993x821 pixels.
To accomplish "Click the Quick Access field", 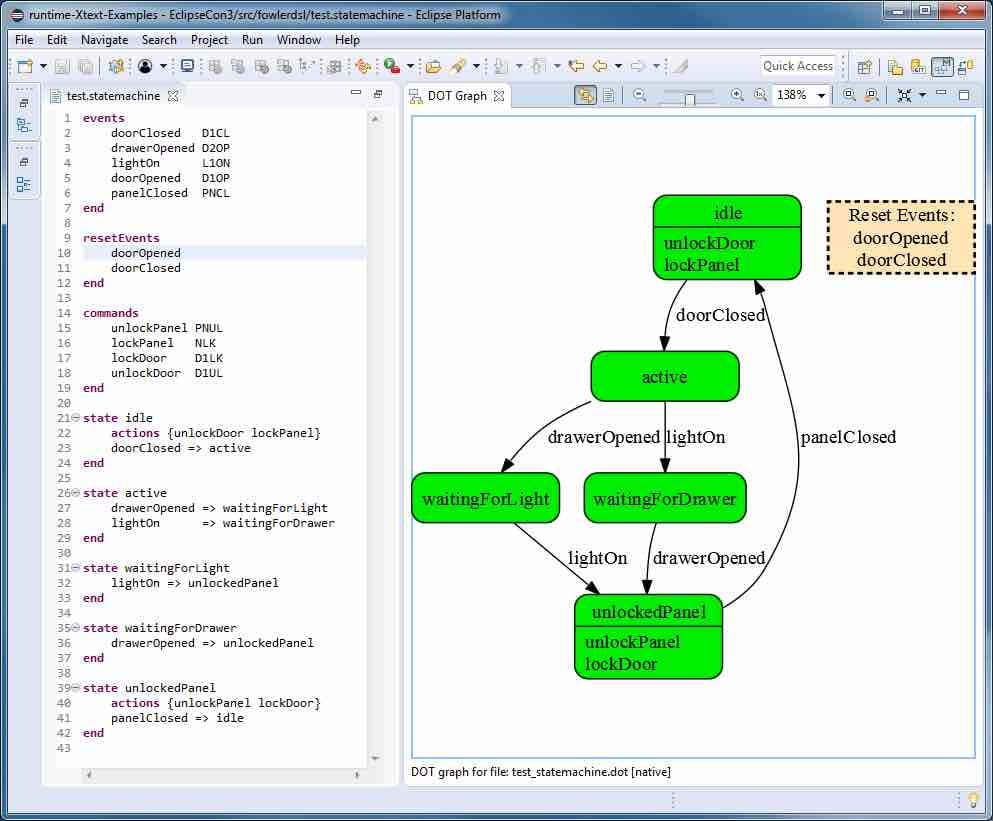I will click(x=797, y=65).
